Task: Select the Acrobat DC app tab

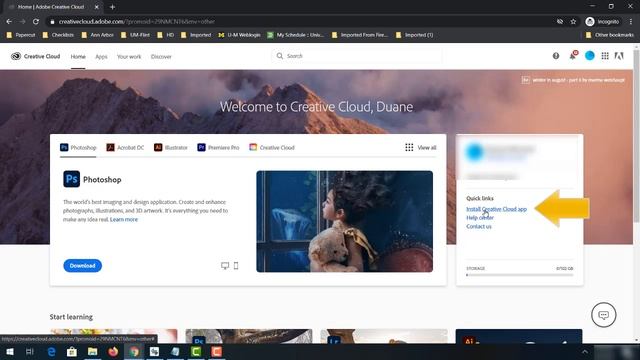Action: tap(125, 147)
